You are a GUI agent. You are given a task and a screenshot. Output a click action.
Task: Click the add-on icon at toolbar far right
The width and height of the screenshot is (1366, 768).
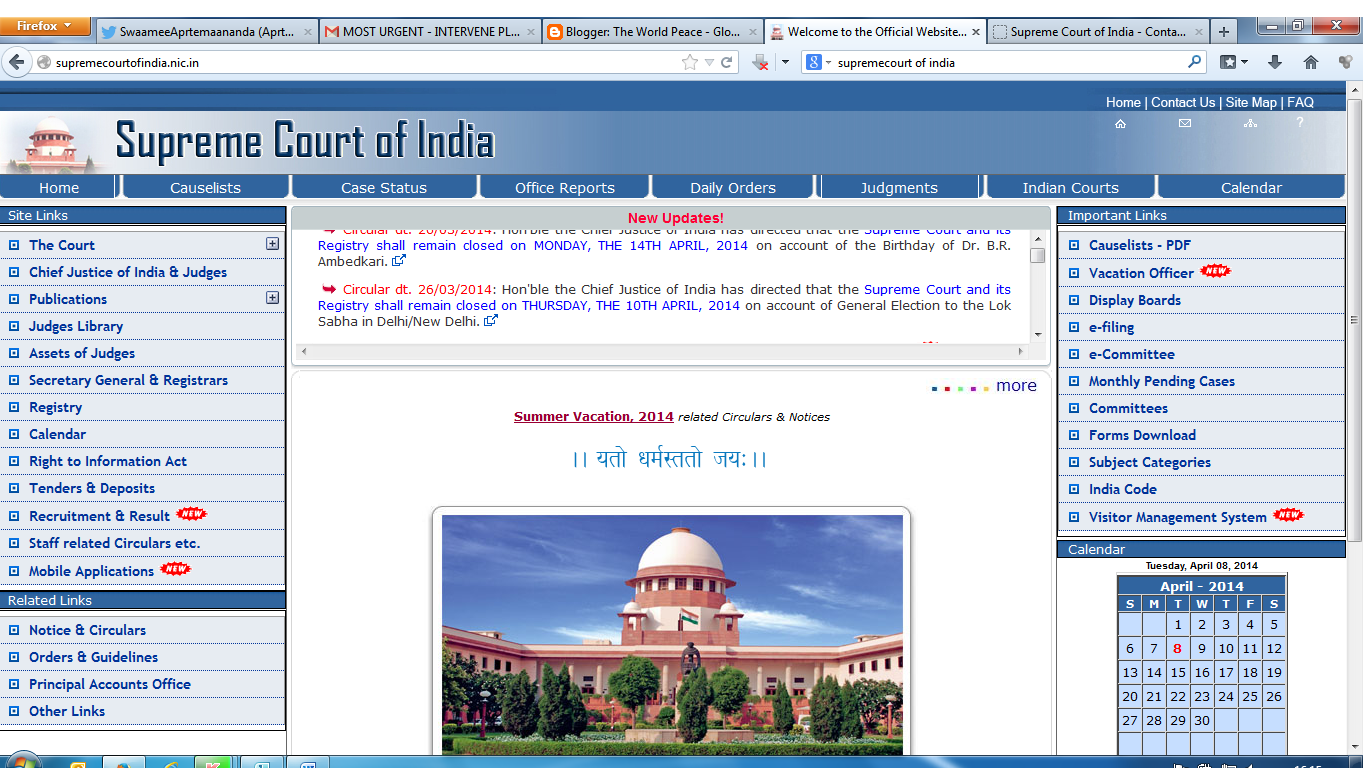(x=1345, y=62)
